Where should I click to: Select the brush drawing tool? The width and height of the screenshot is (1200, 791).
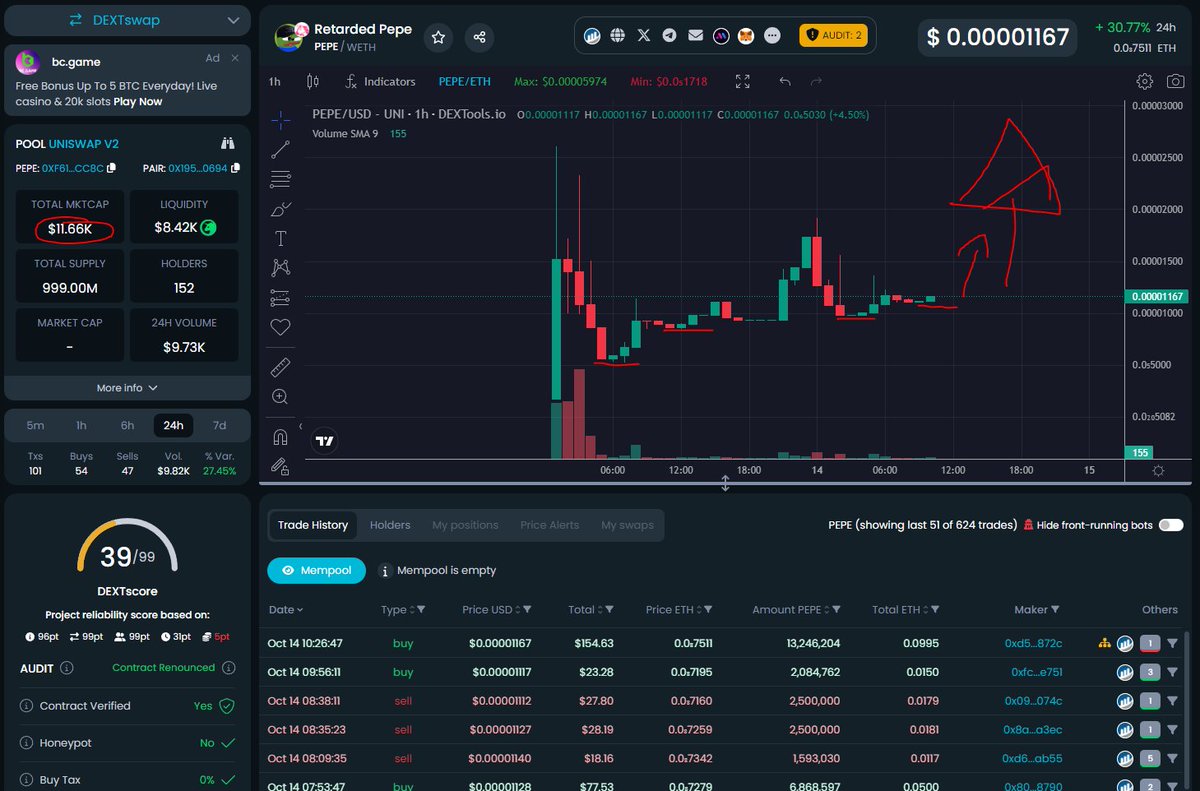pos(281,209)
